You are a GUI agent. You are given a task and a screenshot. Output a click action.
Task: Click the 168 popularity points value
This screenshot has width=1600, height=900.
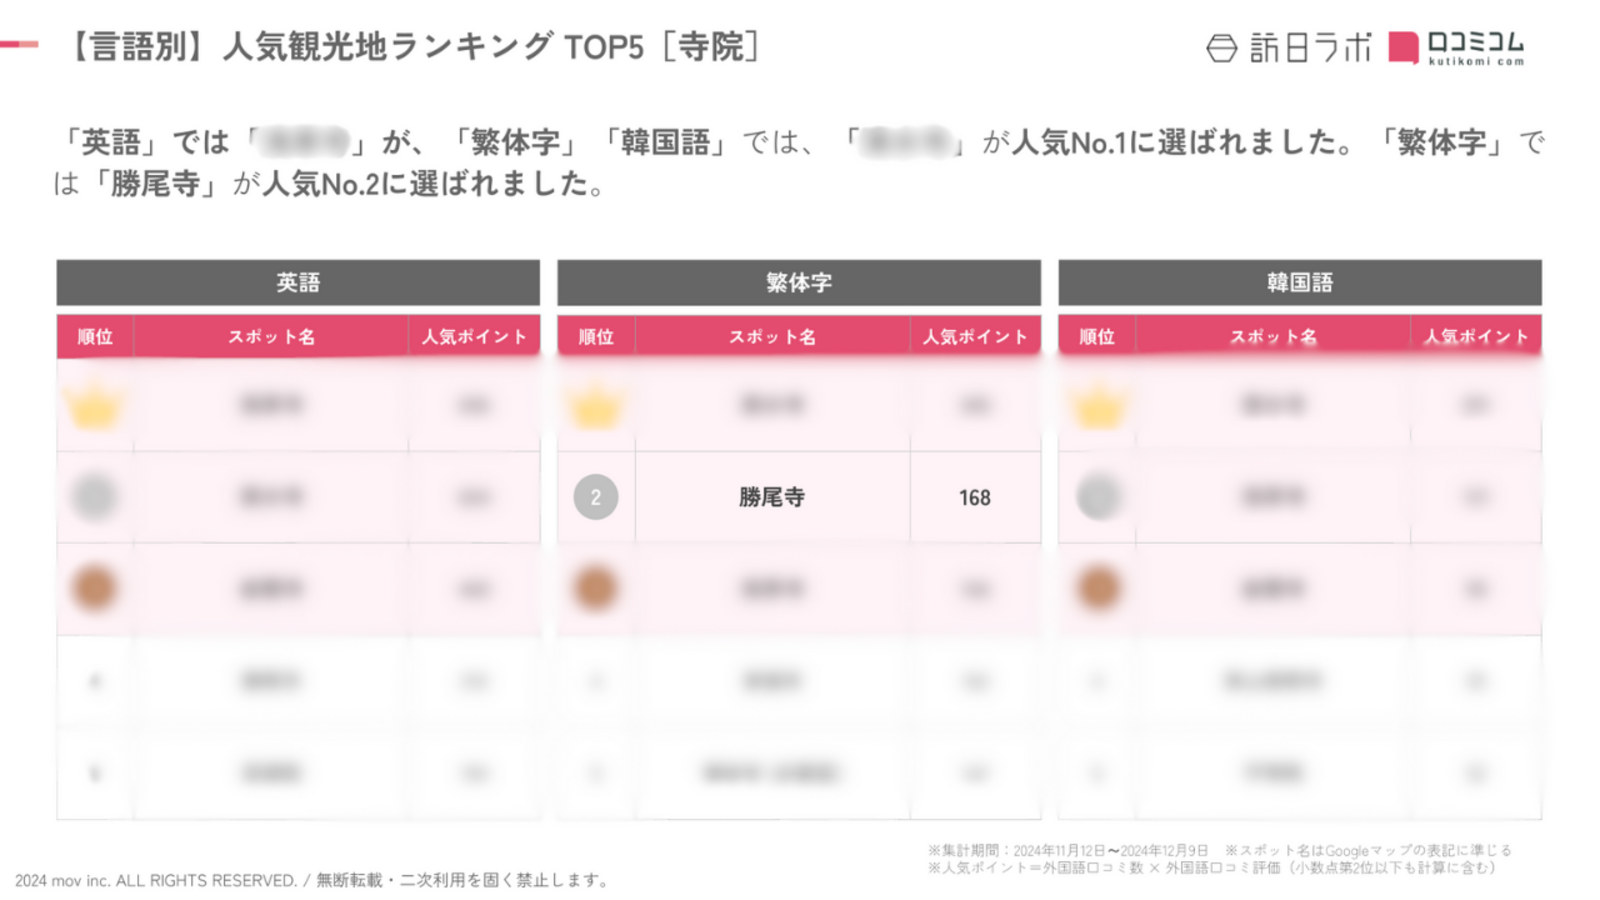click(x=975, y=497)
